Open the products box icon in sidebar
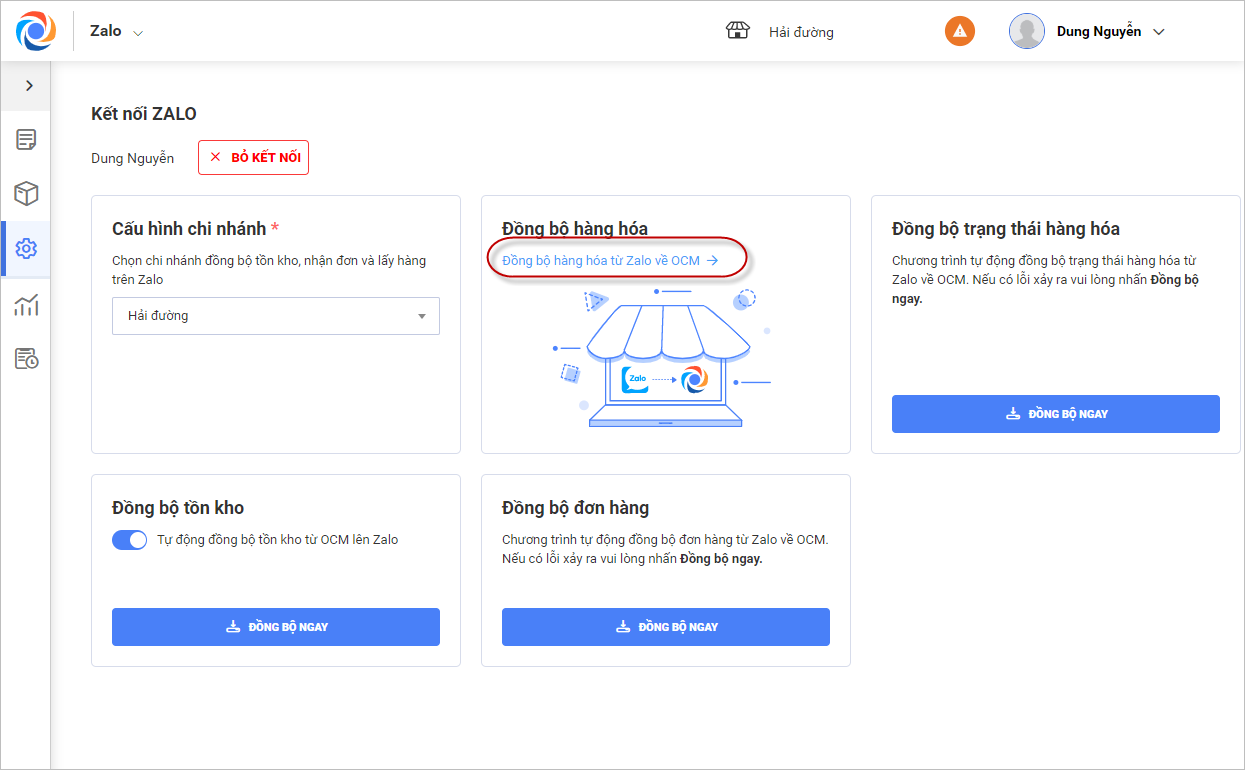The height and width of the screenshot is (770, 1245). pos(26,194)
